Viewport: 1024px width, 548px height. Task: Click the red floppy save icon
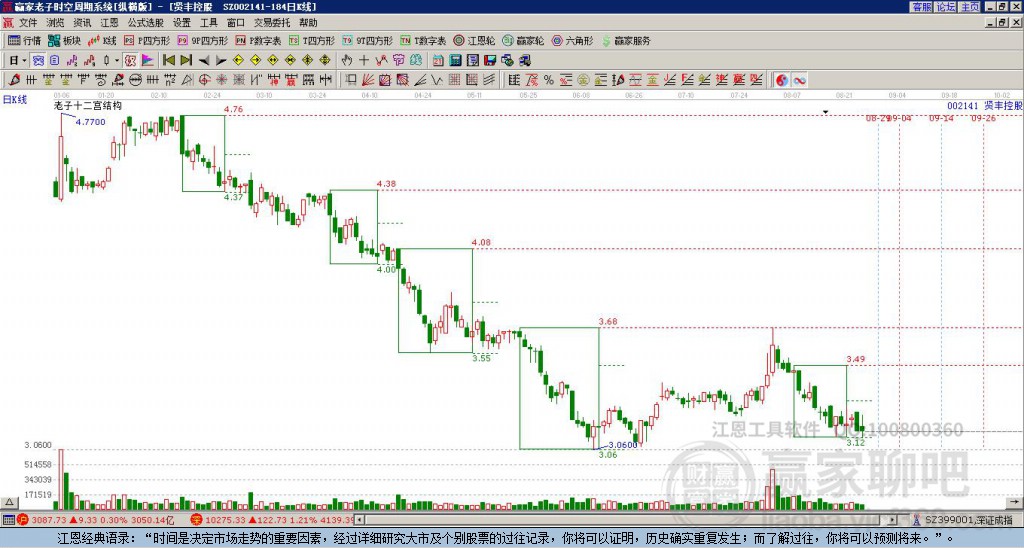click(x=490, y=61)
